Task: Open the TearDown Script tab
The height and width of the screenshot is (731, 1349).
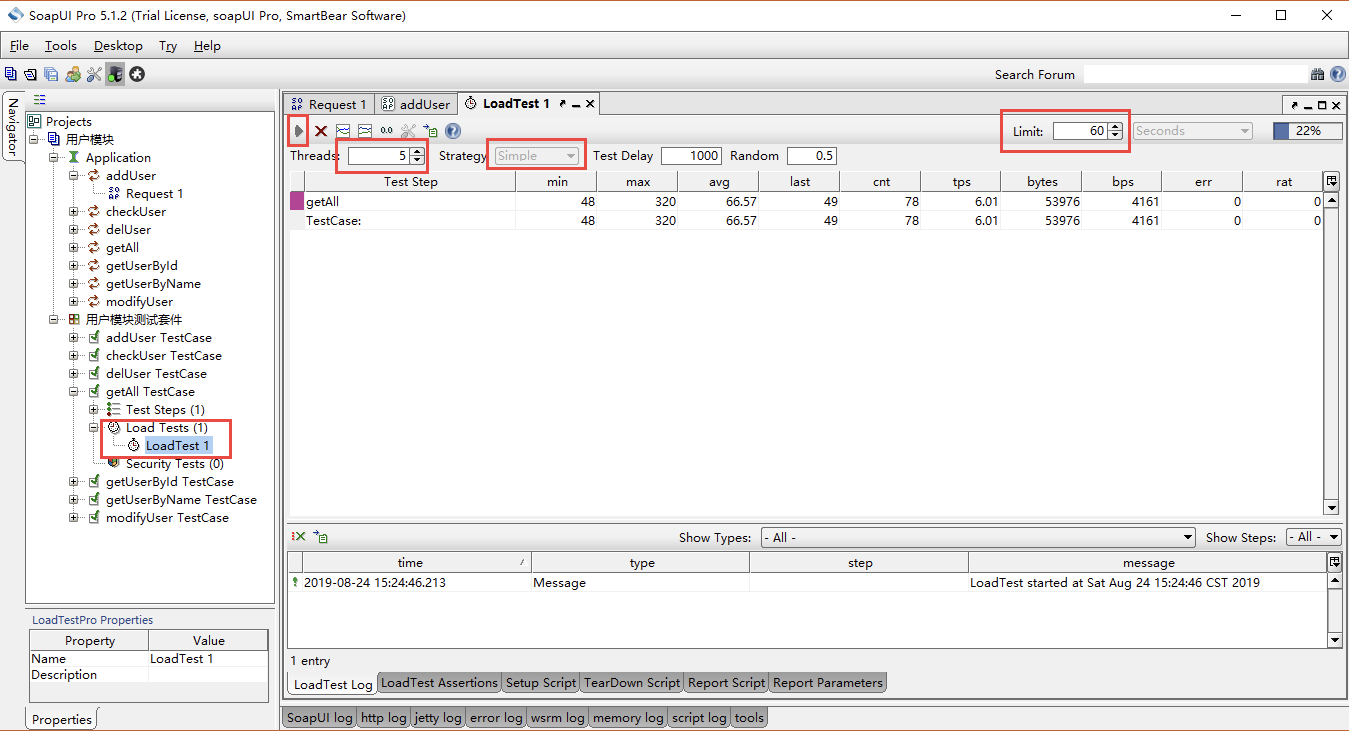Action: click(x=632, y=682)
